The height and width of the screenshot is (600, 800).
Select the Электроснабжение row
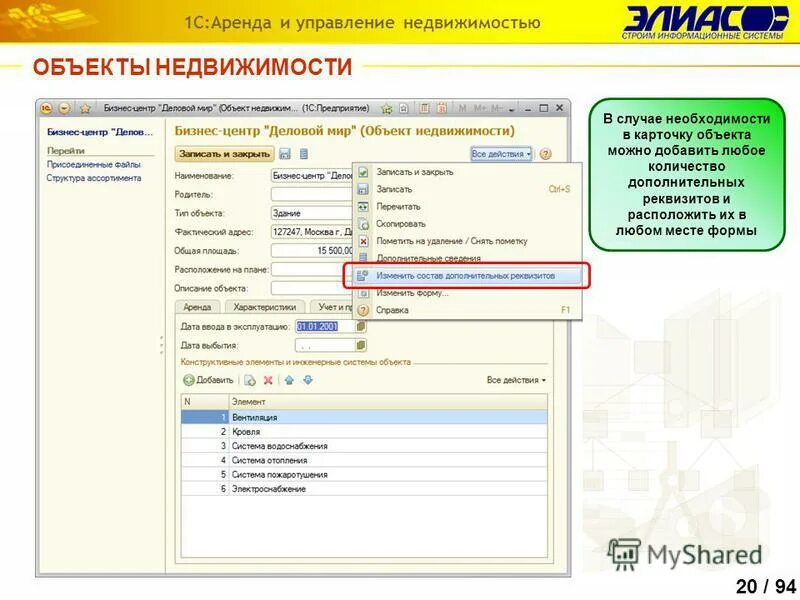(364, 489)
